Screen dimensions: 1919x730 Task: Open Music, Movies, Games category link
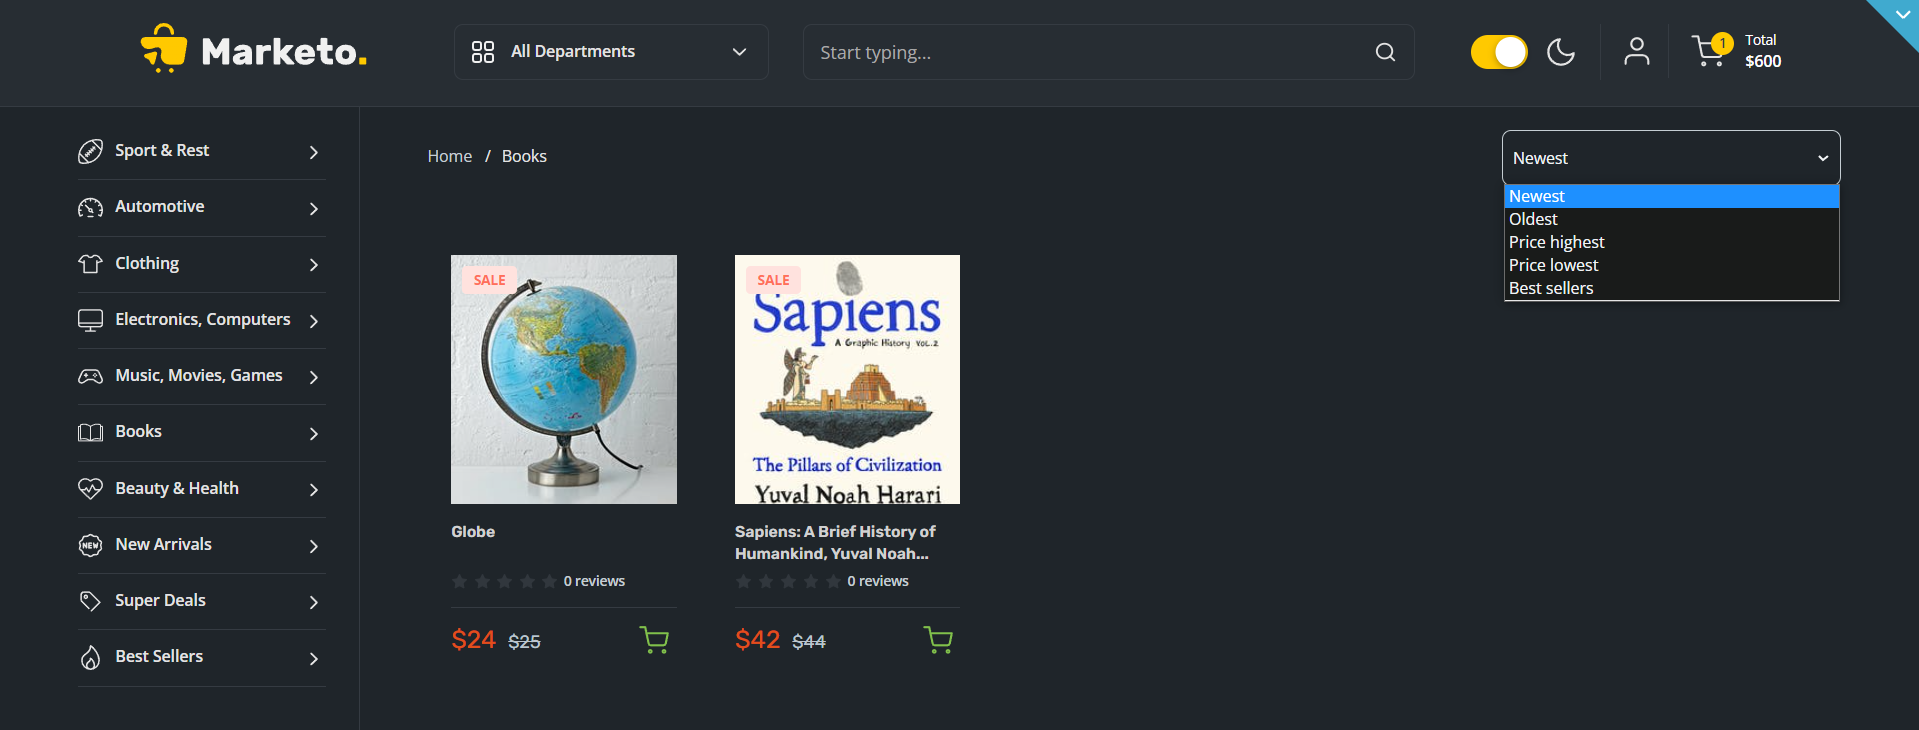[x=199, y=375]
